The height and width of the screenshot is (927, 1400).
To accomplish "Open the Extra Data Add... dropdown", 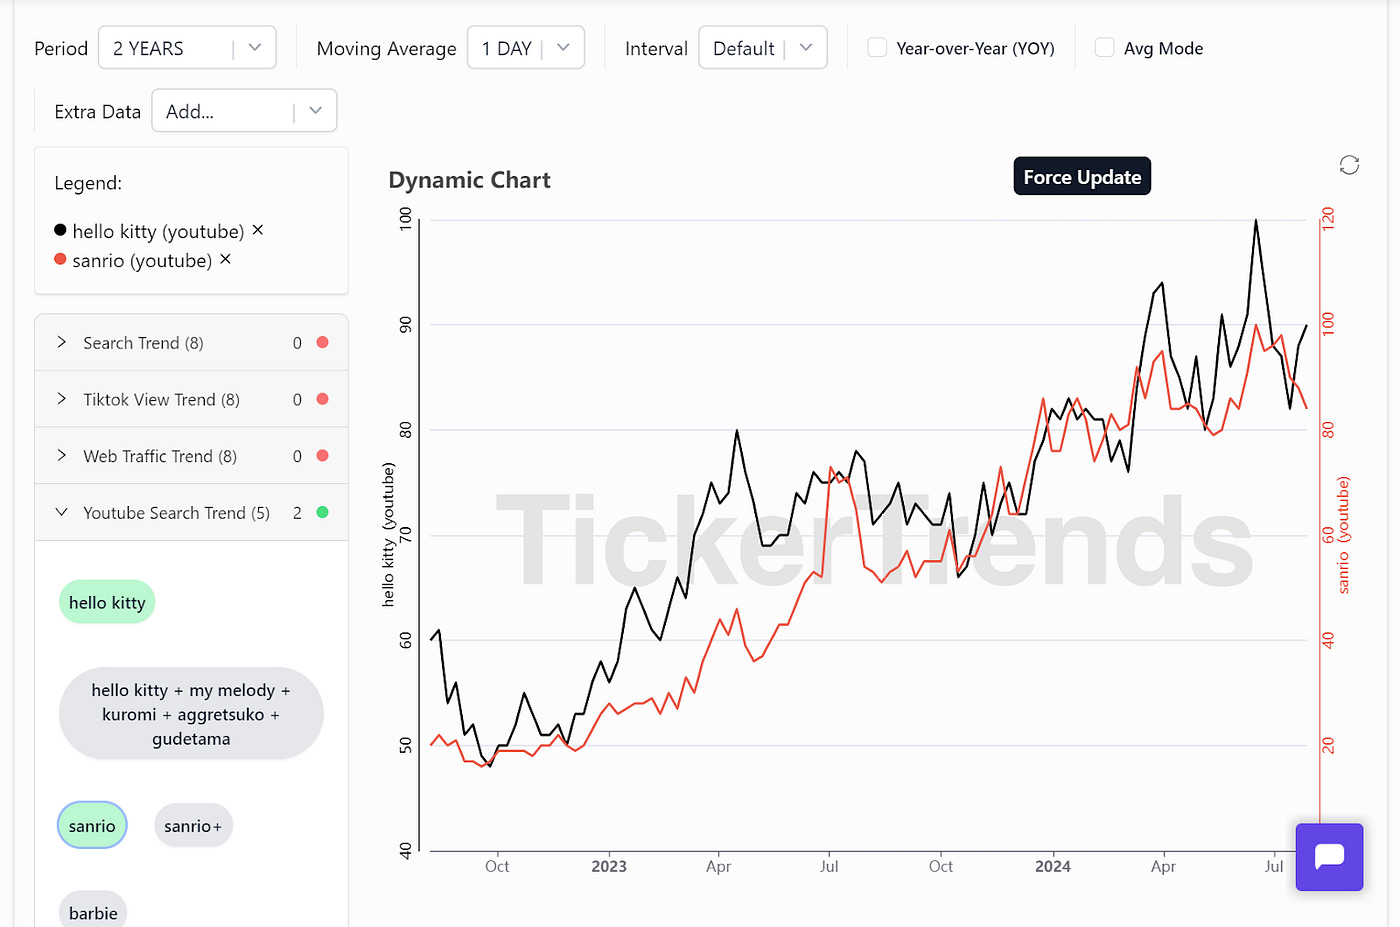I will [244, 111].
